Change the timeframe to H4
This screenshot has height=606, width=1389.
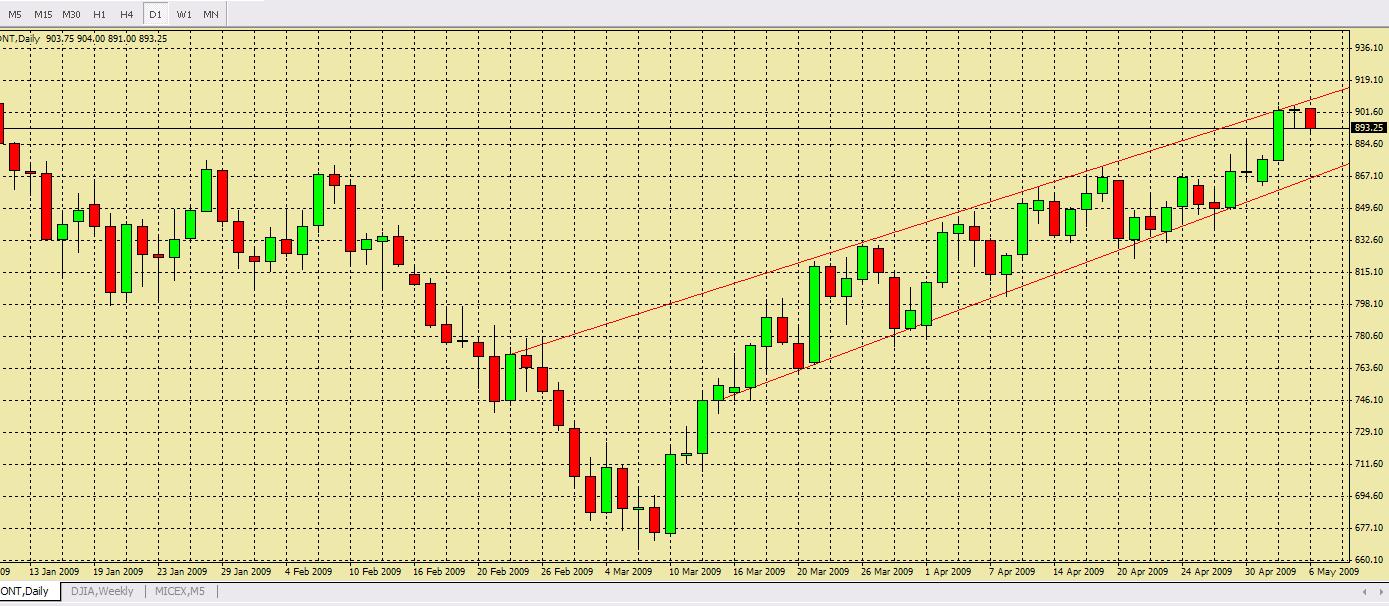[127, 14]
